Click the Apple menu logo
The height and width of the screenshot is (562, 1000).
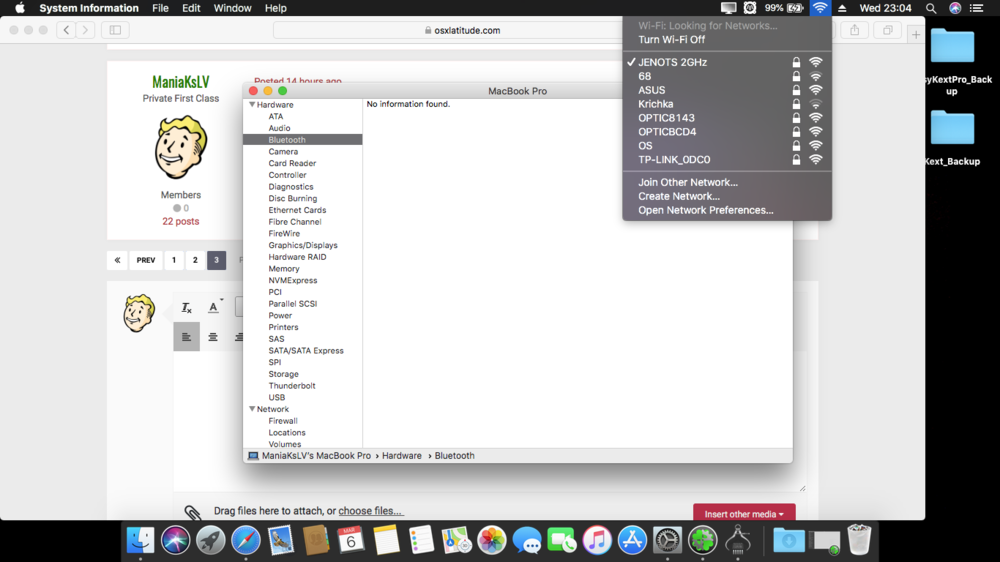20,8
